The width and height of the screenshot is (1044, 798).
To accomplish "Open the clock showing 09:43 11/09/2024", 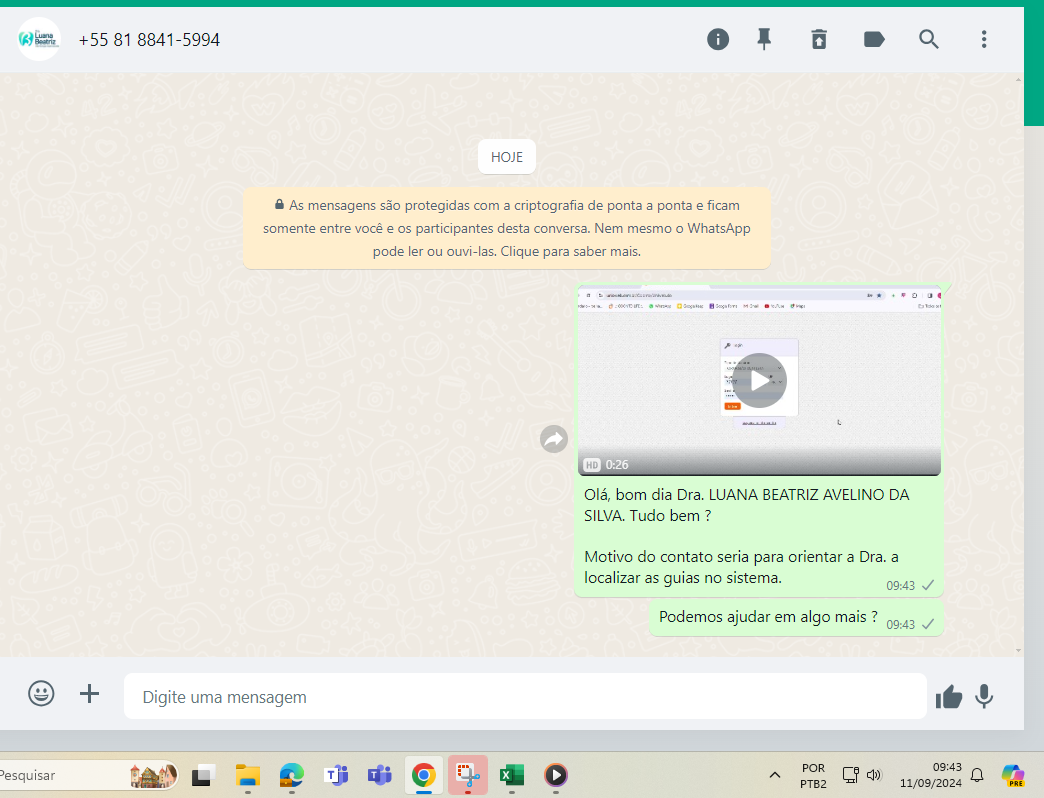I will pos(931,775).
